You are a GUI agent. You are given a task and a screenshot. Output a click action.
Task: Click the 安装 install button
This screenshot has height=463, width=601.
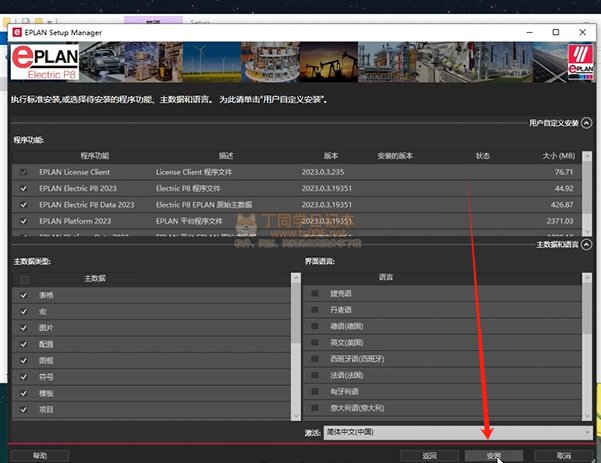[493, 455]
